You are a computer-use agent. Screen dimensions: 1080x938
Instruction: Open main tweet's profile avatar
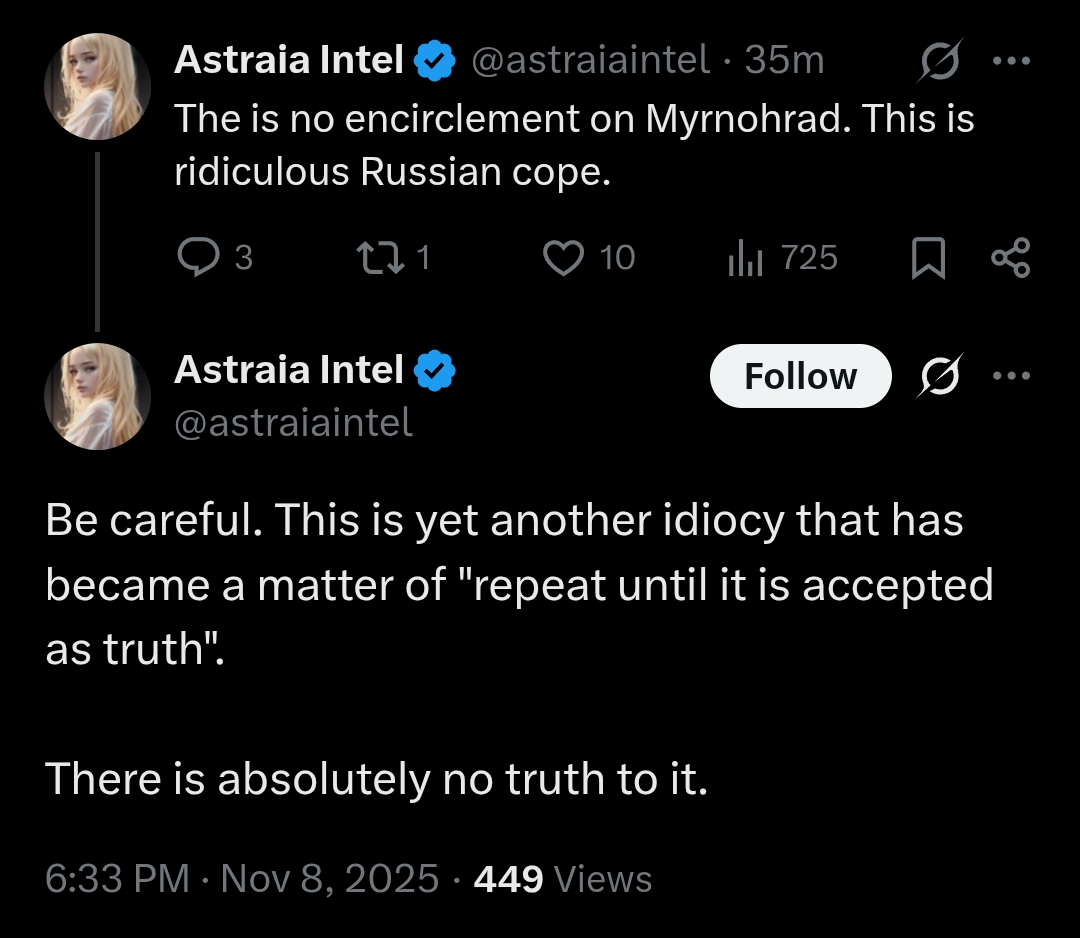click(97, 396)
